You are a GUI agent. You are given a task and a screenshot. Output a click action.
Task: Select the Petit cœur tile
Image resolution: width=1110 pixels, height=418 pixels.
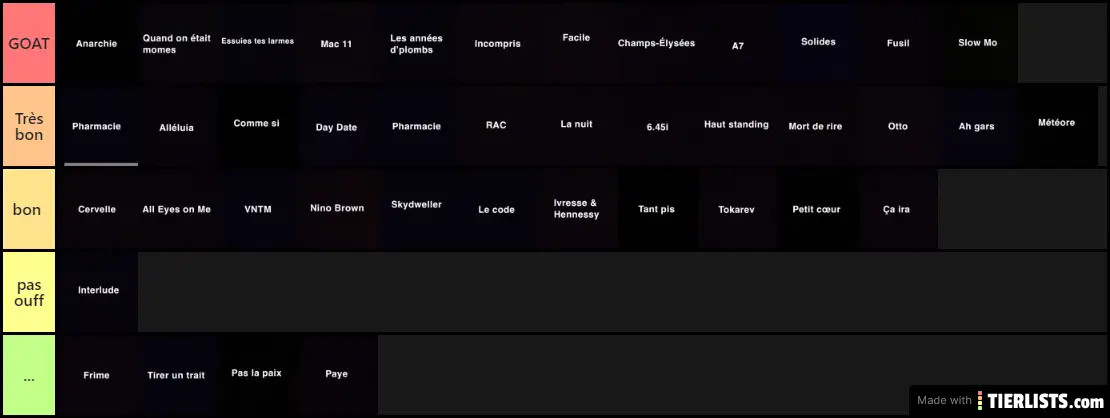pyautogui.click(x=816, y=209)
